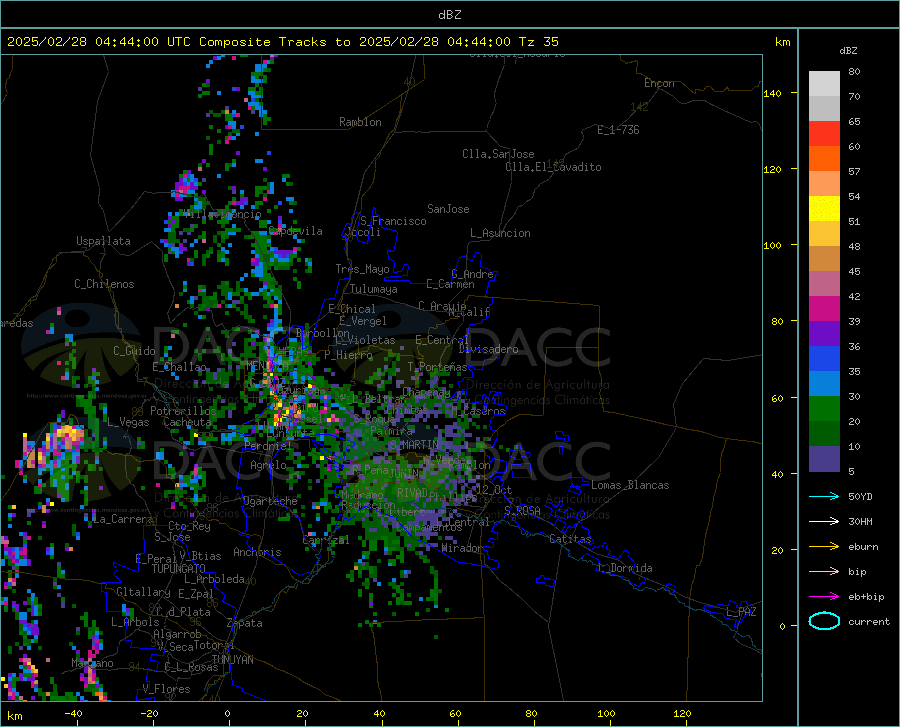Click the TUPUNGATO place label
The height and width of the screenshot is (727, 900).
[179, 569]
